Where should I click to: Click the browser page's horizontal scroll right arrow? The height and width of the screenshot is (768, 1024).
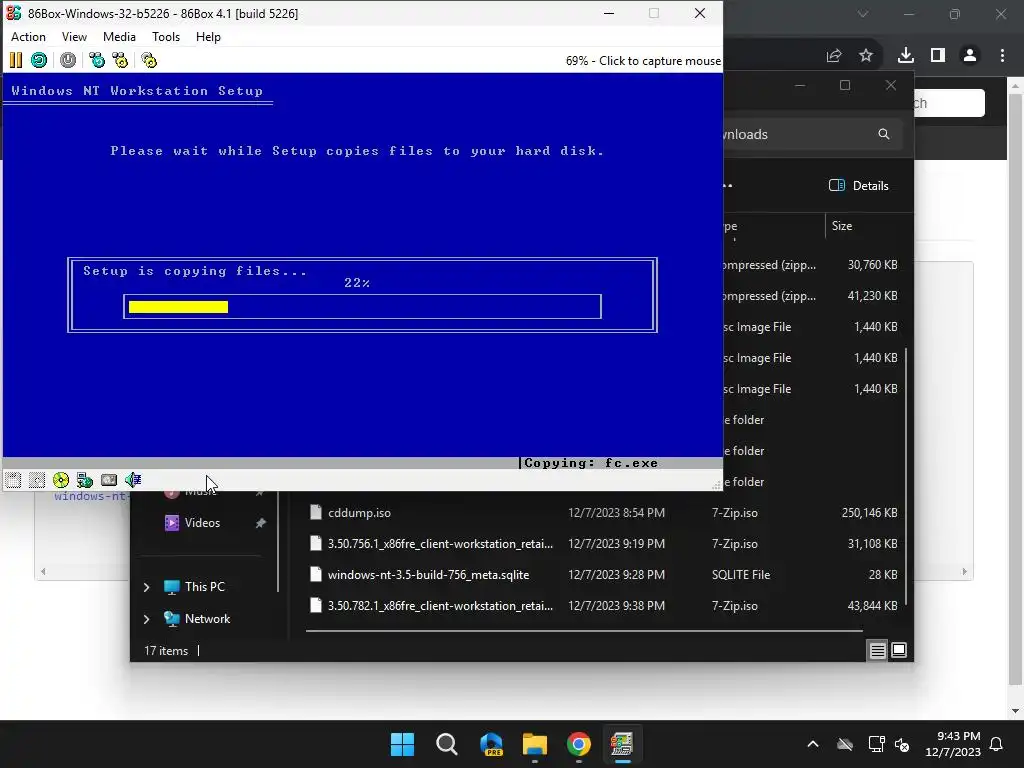(x=965, y=571)
